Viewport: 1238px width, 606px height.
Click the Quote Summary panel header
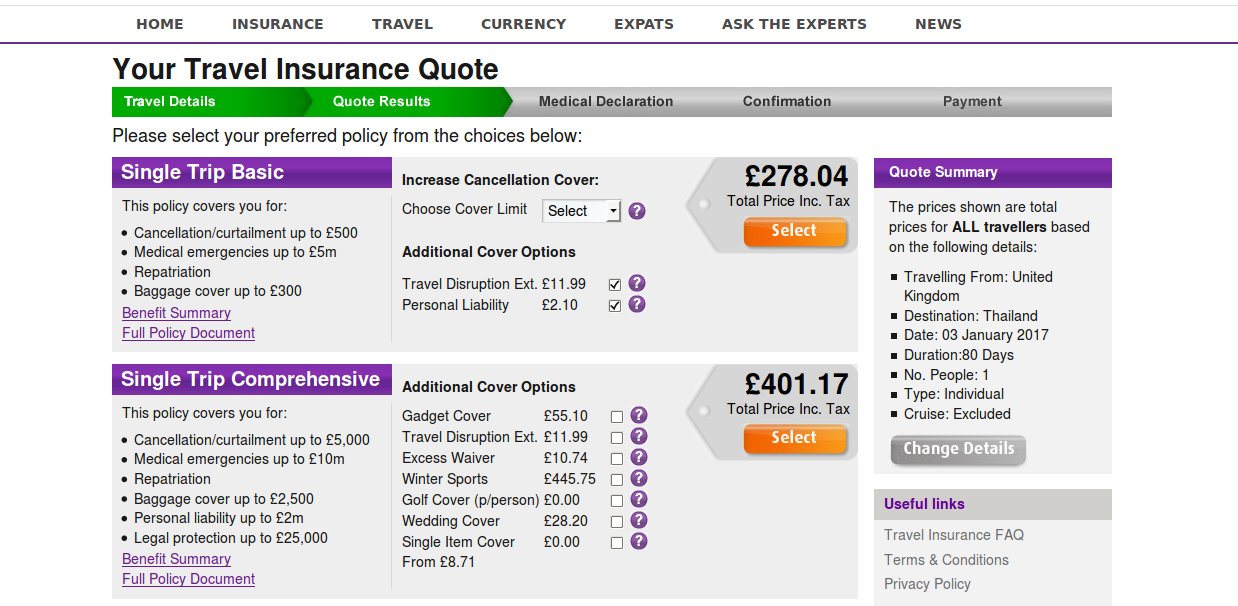993,172
